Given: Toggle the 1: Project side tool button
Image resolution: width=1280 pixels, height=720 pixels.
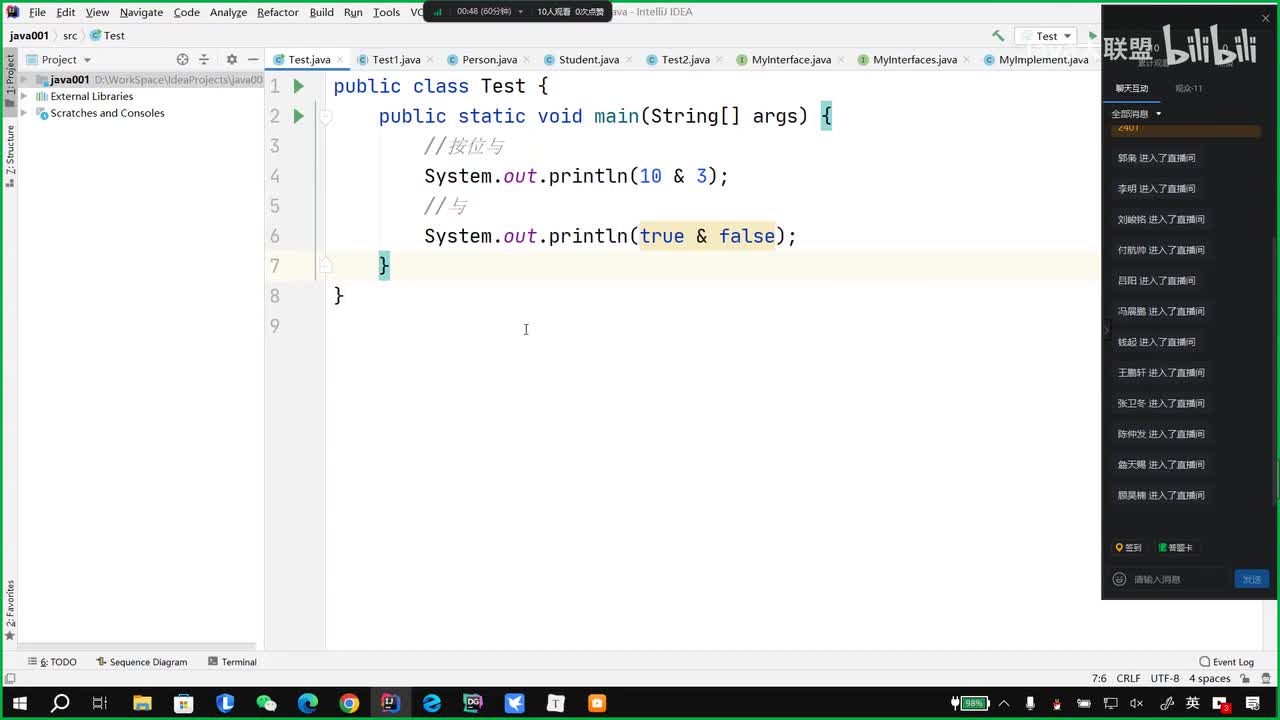Looking at the screenshot, I should 10,75.
